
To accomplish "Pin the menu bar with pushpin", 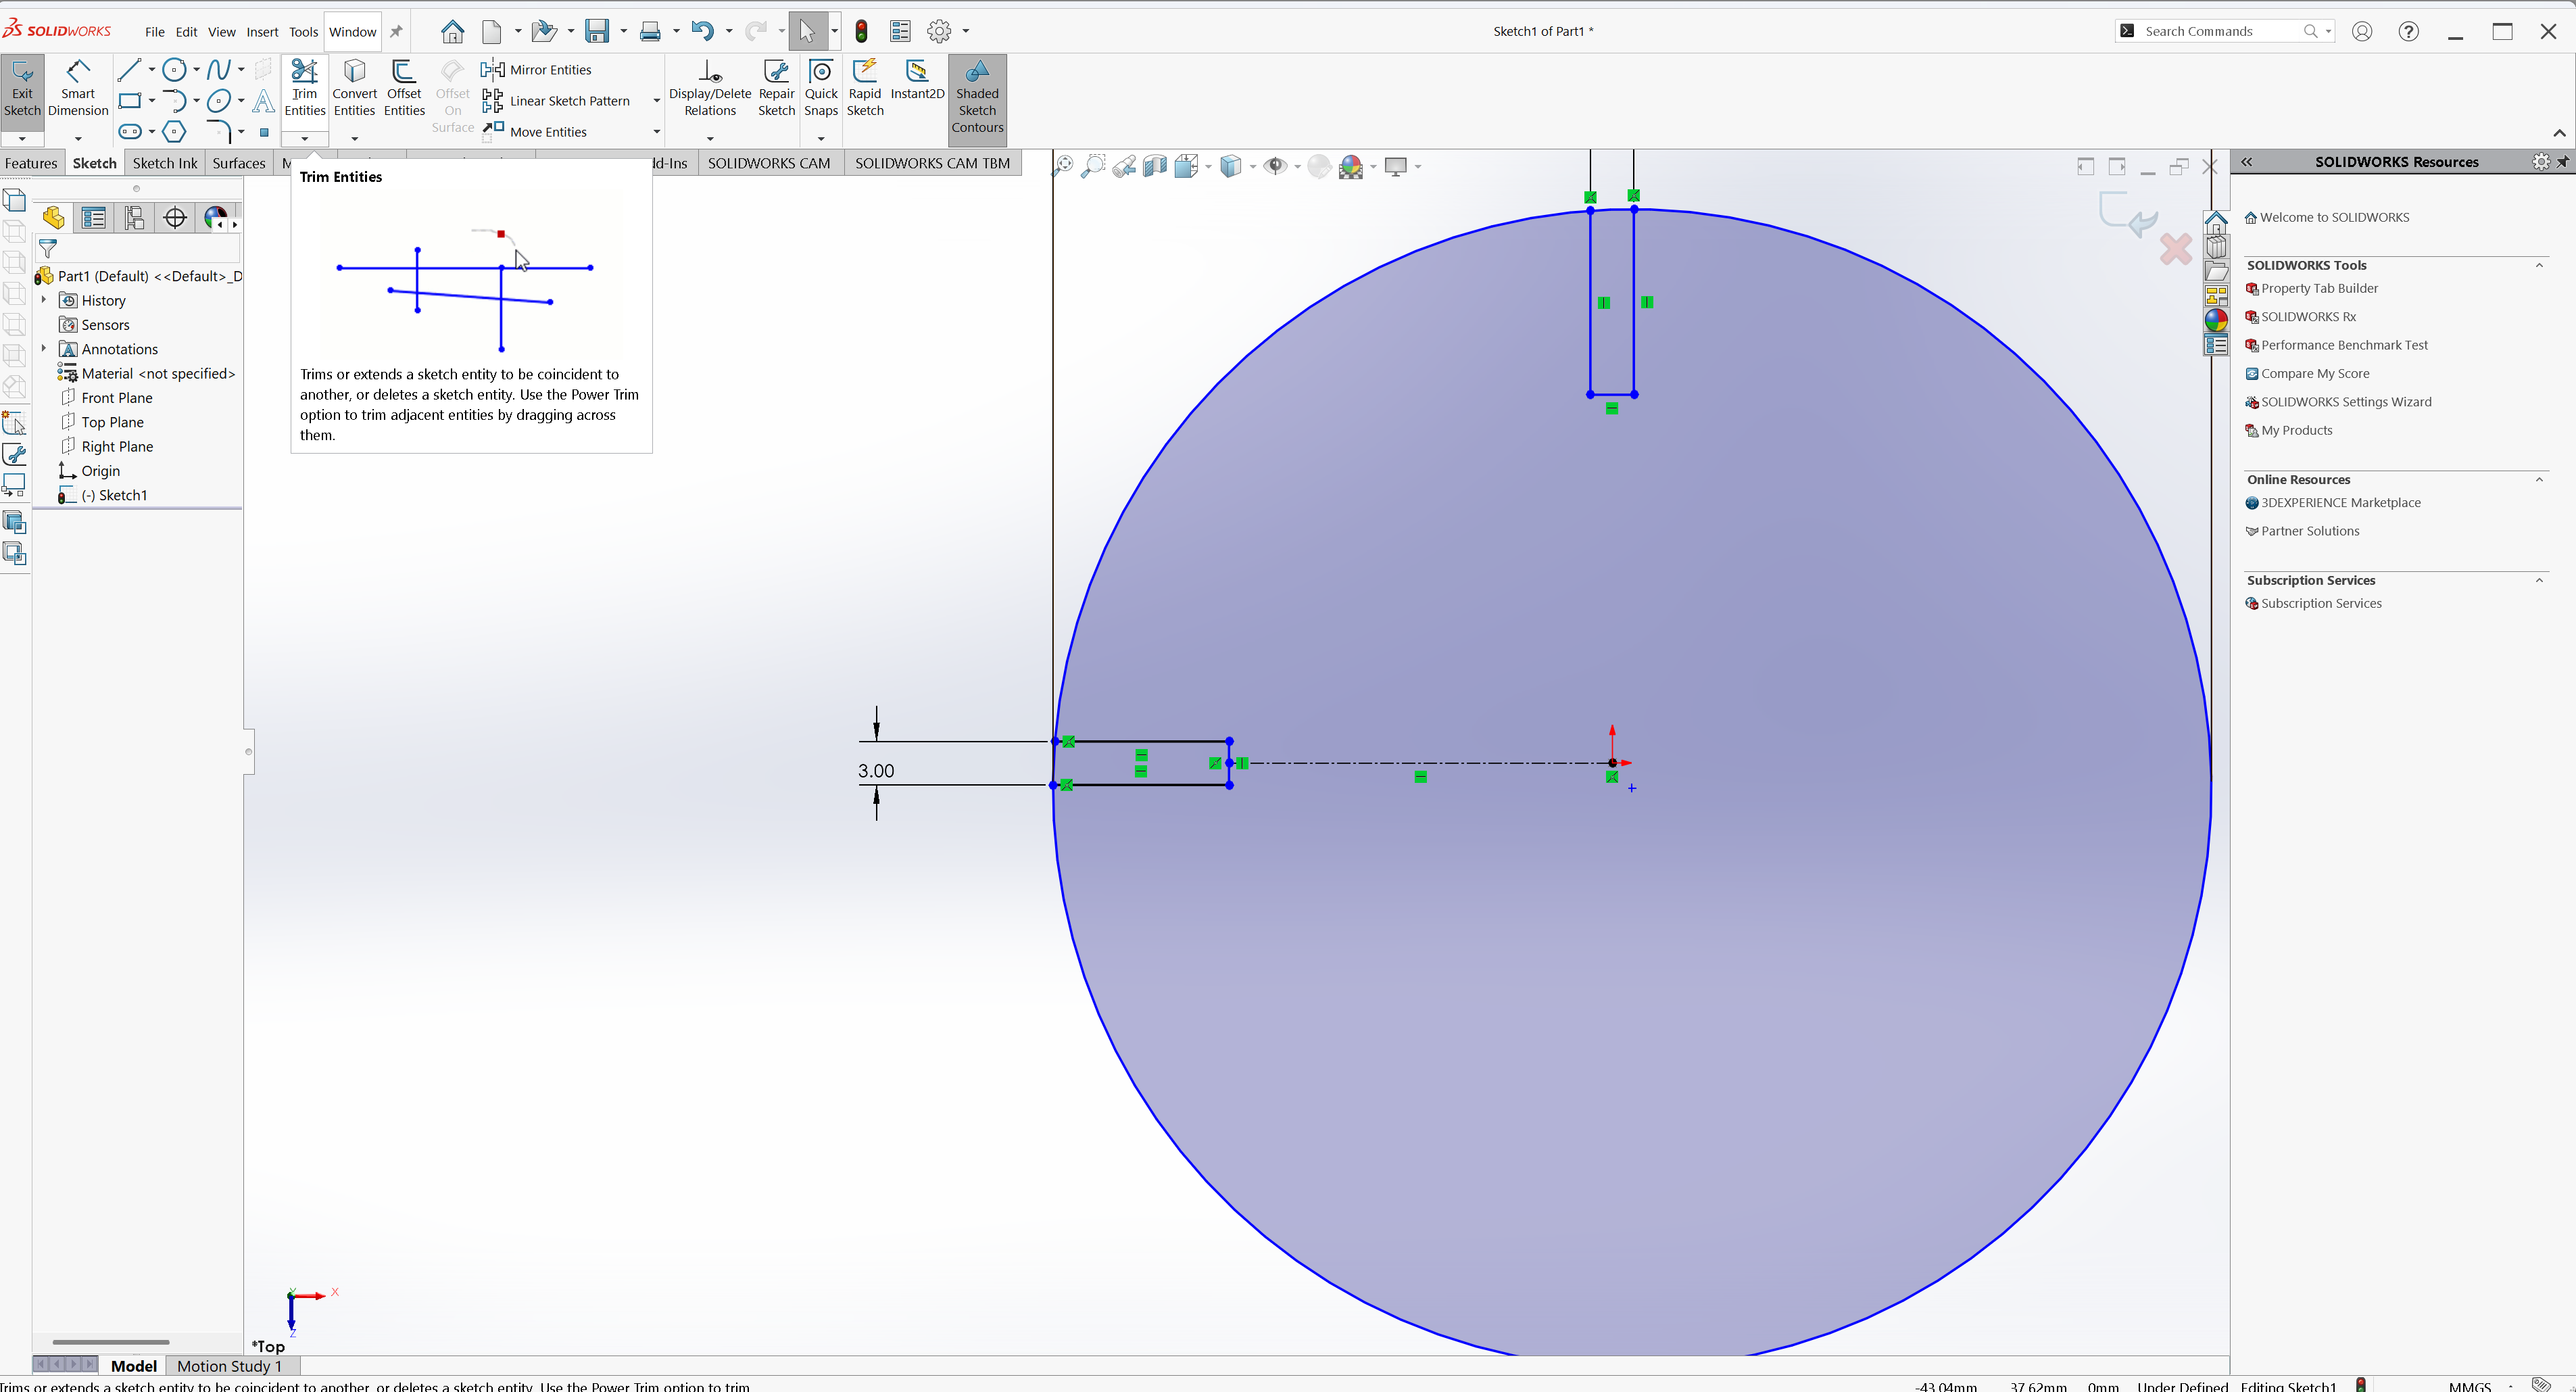I will click(396, 31).
